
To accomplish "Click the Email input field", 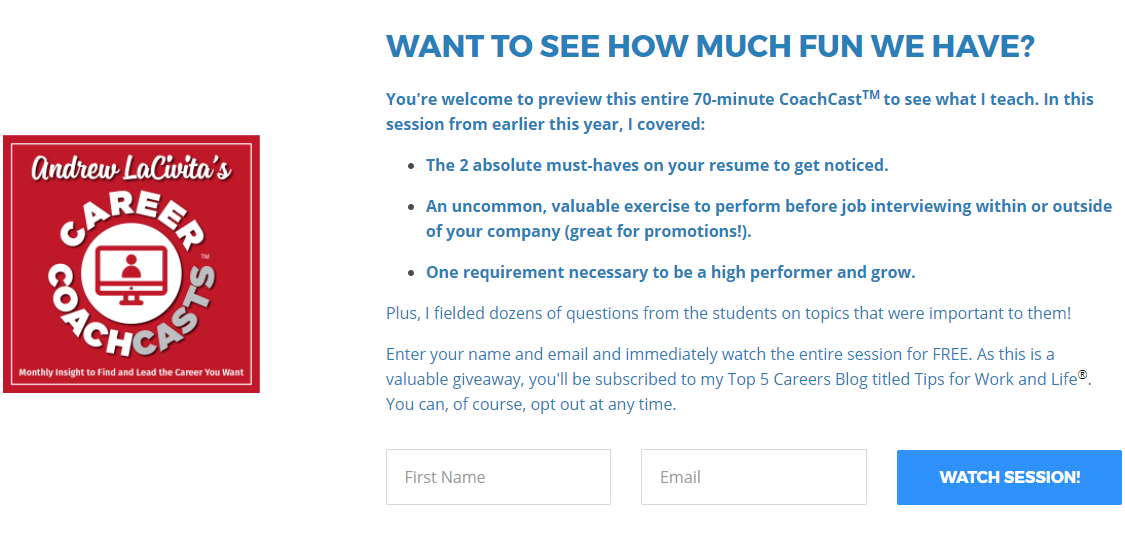I will click(753, 477).
